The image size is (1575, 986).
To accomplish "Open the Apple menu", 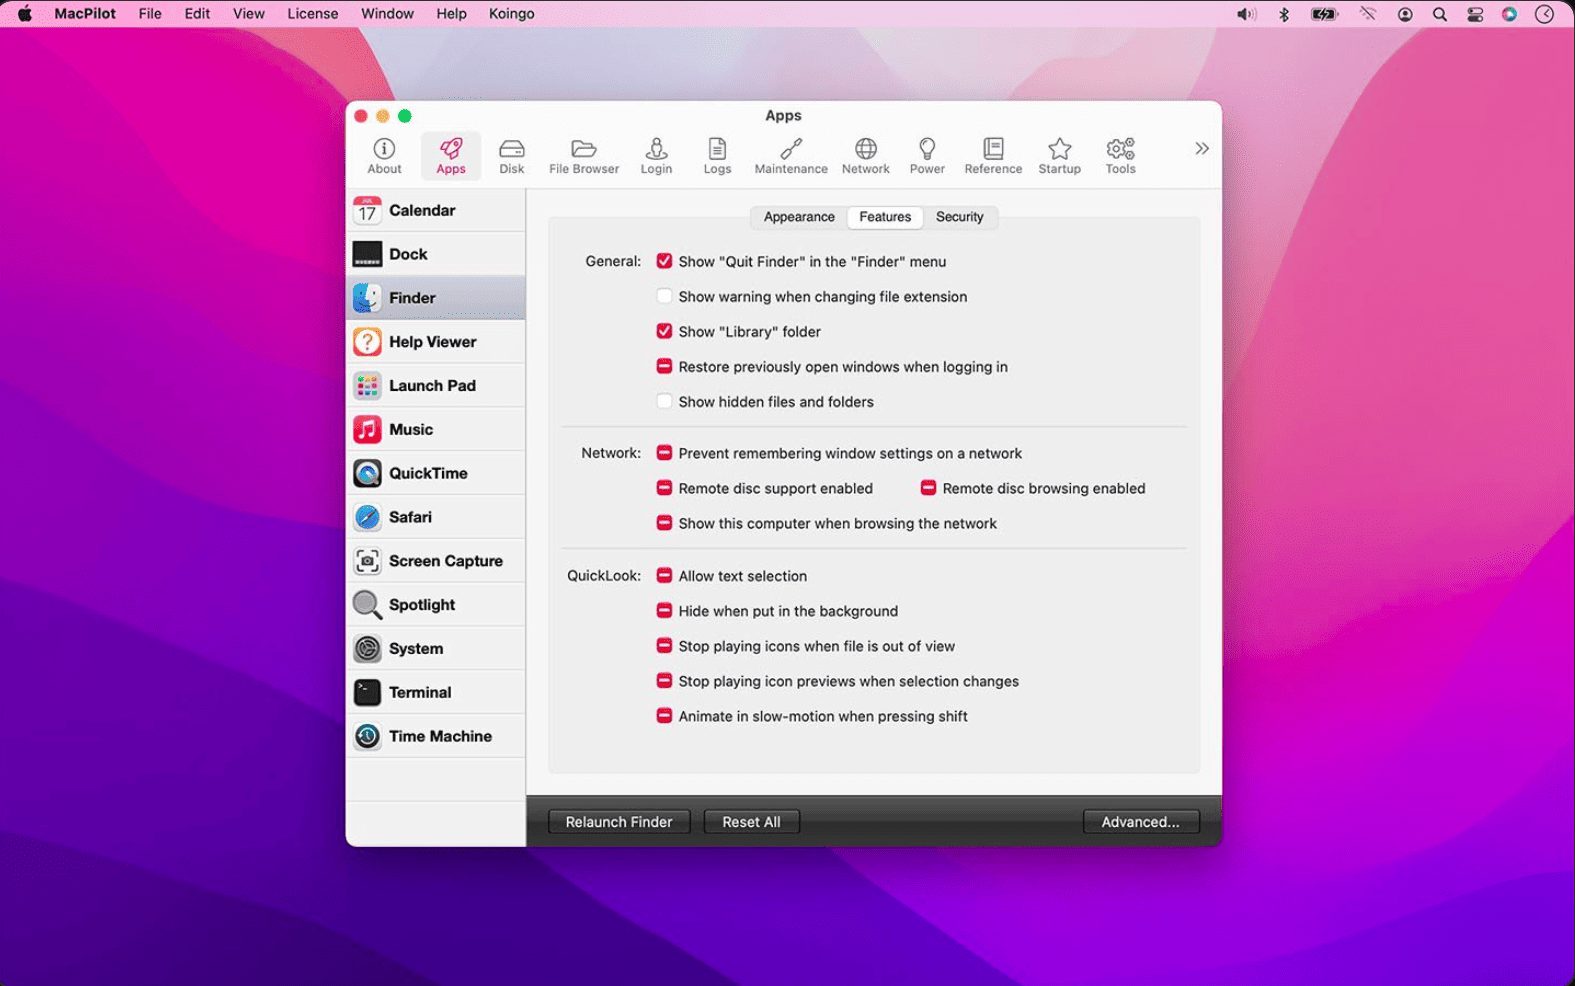I will tap(25, 14).
